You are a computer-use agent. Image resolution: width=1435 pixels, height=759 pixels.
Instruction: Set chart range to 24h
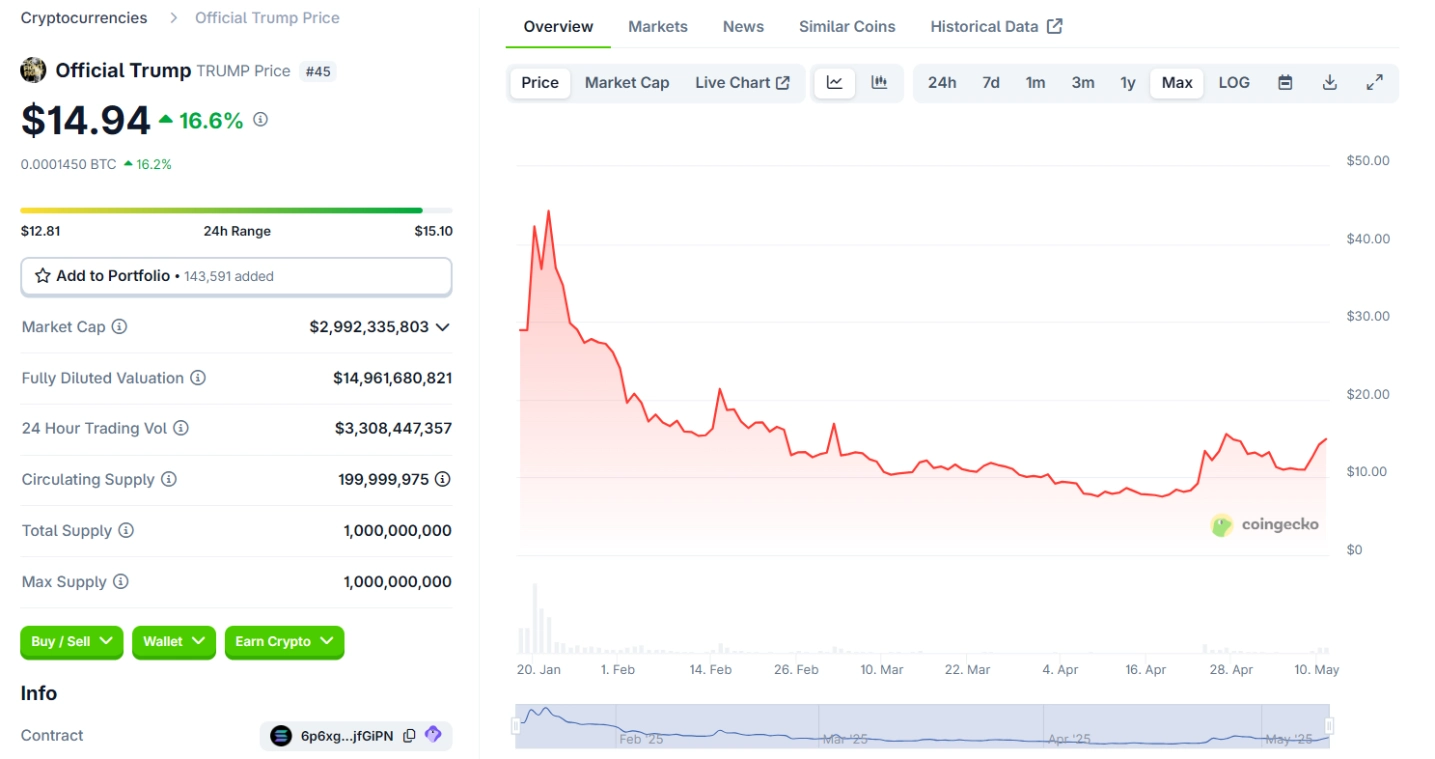click(x=942, y=83)
